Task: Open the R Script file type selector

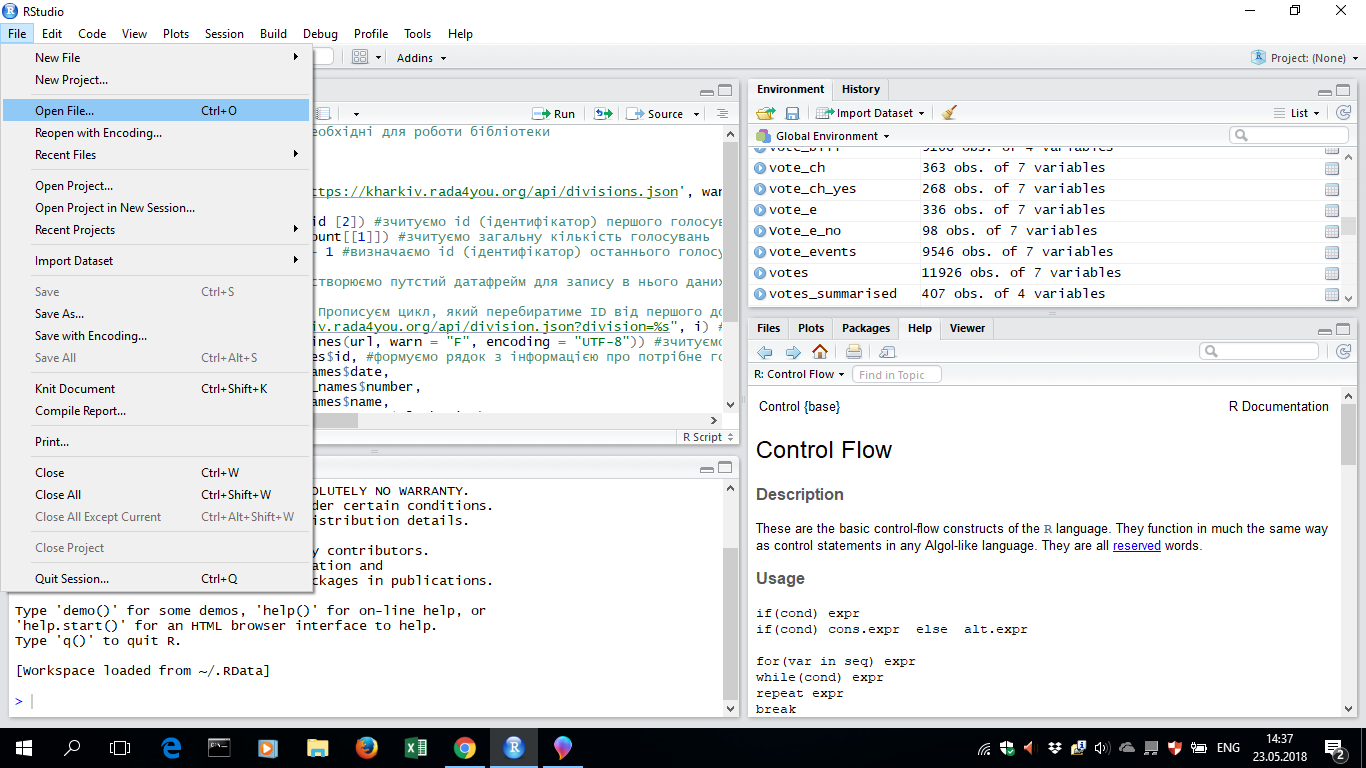Action: (x=708, y=437)
